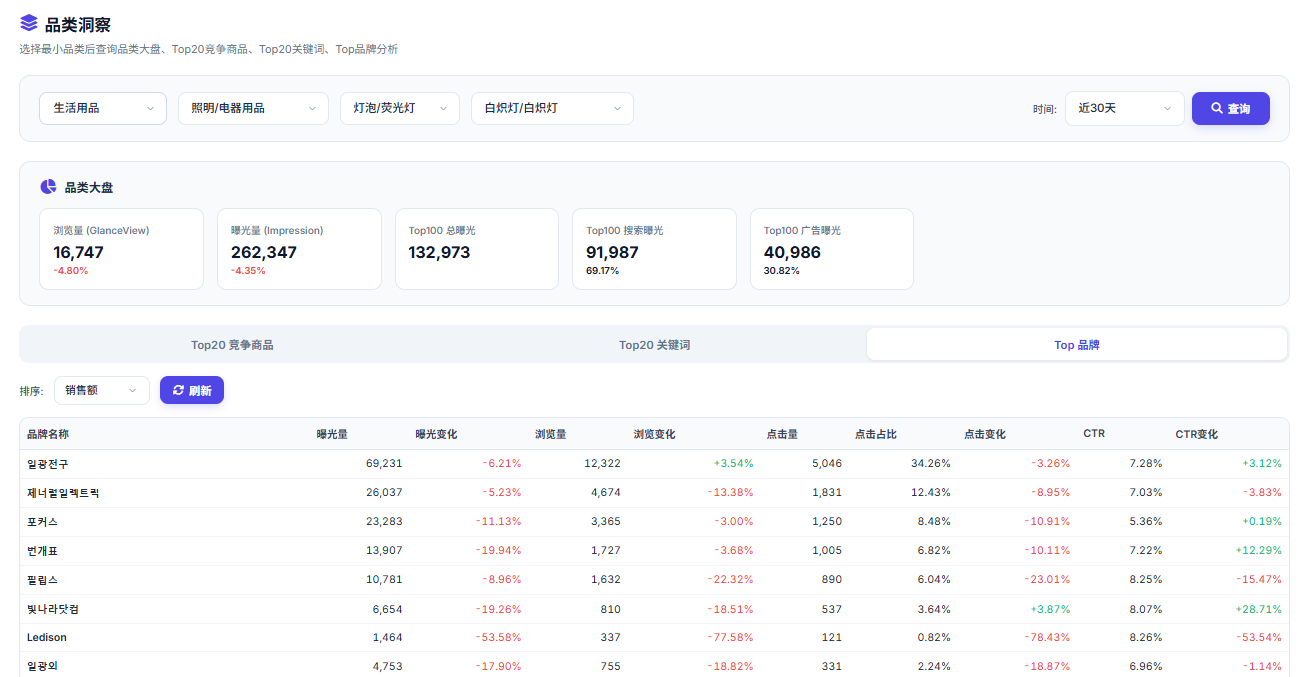
Task: Click the 132,973 total exposure value
Action: tap(439, 253)
